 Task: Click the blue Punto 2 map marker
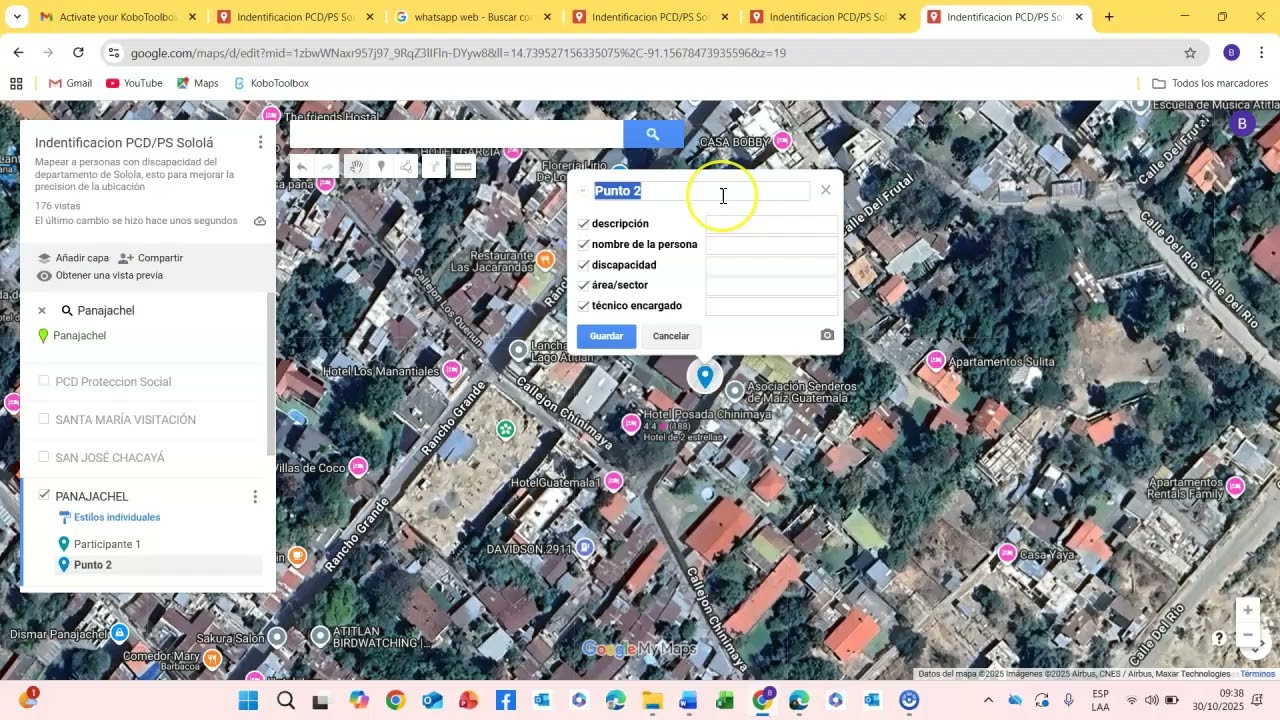click(705, 377)
